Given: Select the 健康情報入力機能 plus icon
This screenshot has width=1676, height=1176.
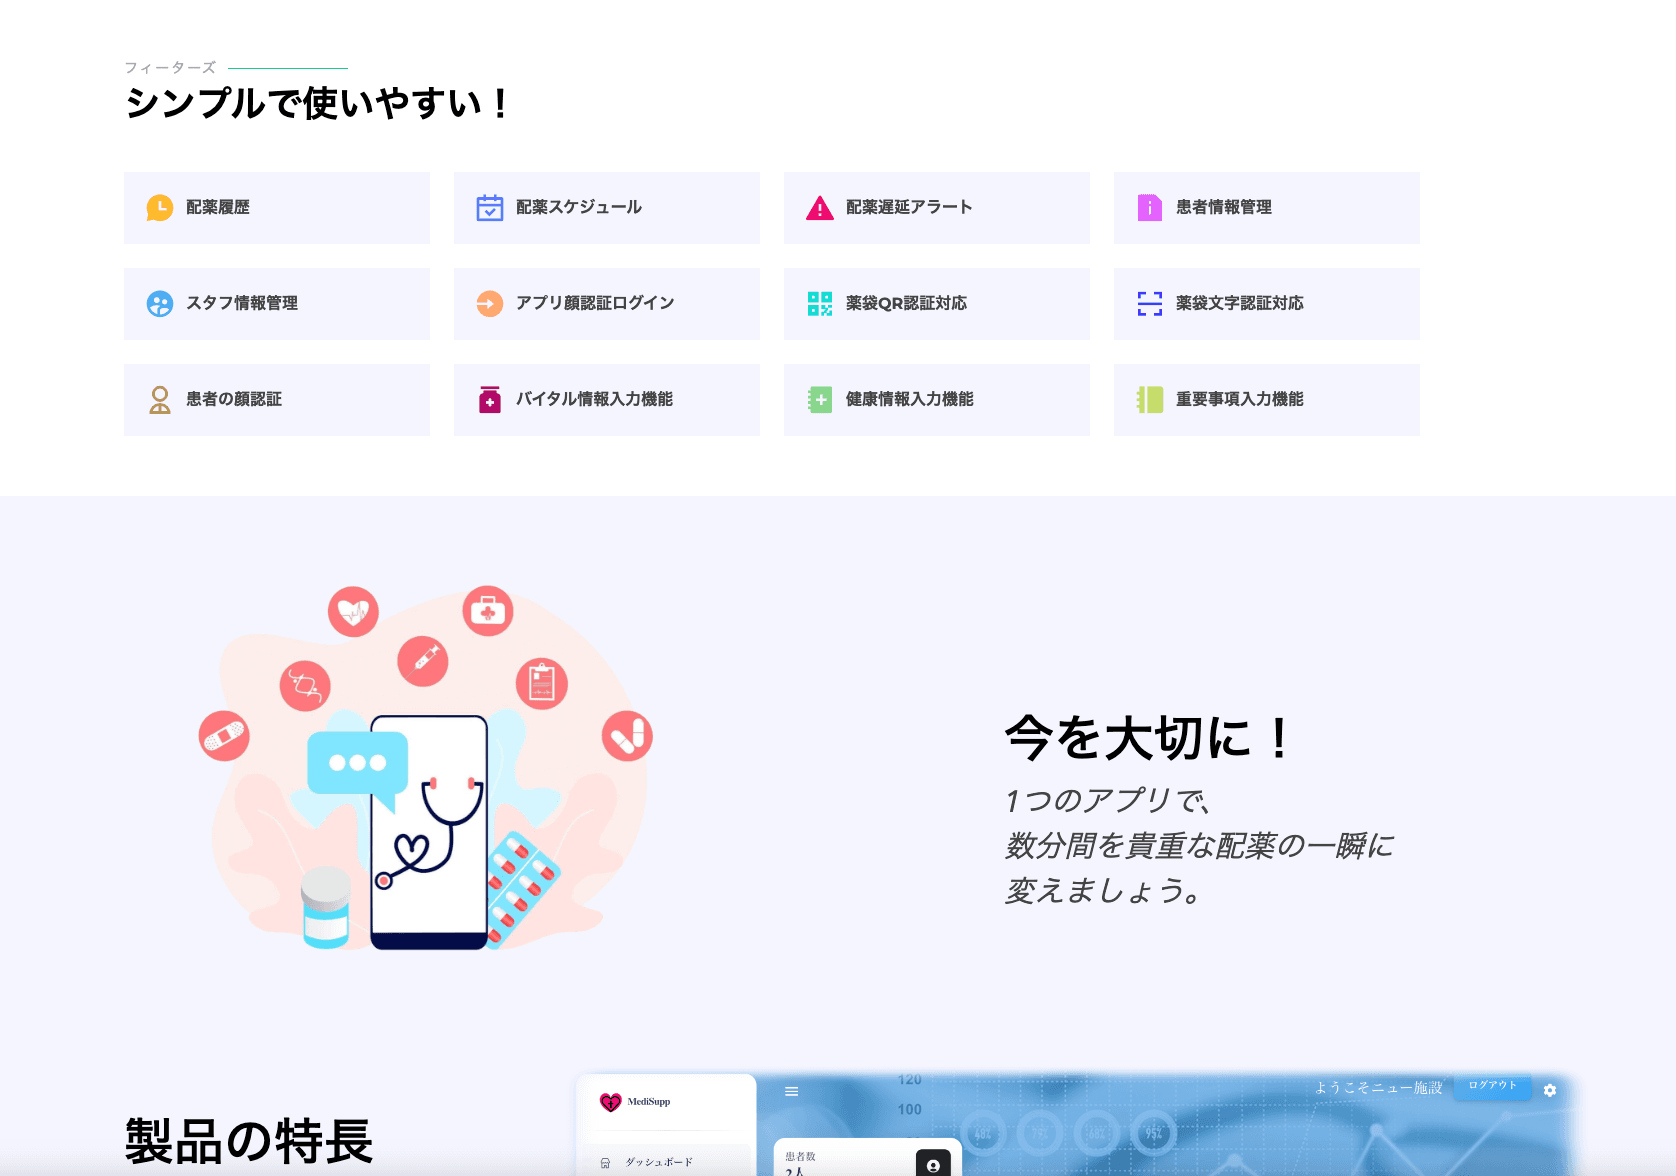Looking at the screenshot, I should [819, 399].
